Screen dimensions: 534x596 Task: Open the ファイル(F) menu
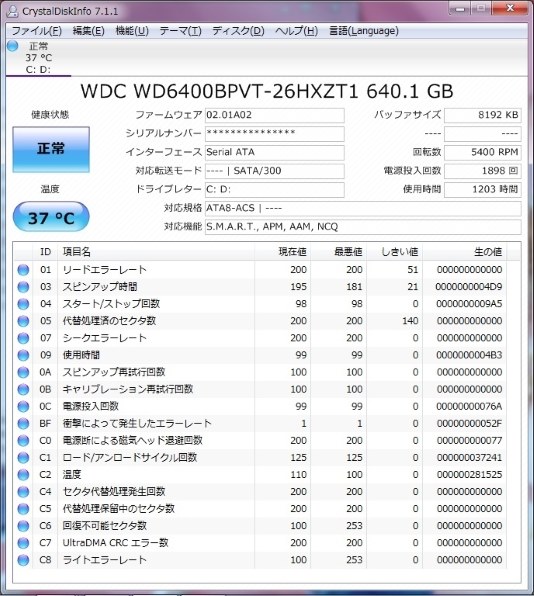36,31
